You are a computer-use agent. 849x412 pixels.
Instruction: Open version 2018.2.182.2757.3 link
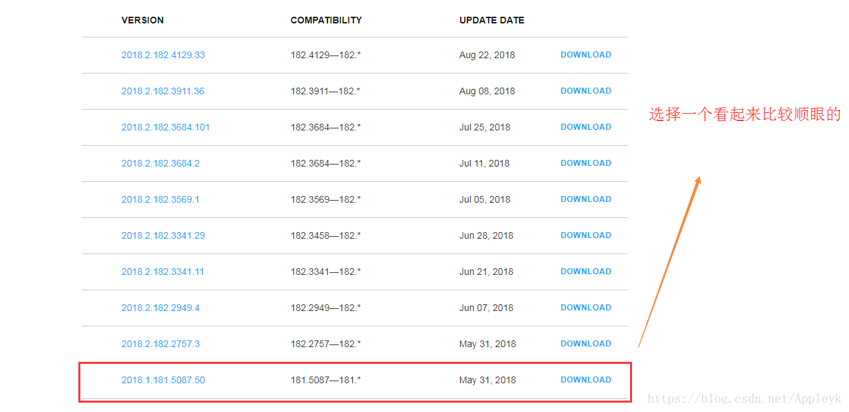pyautogui.click(x=160, y=344)
